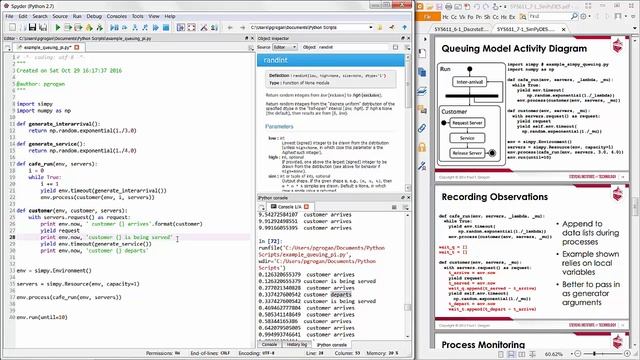Lock the Object inspector with the lock toggle
The height and width of the screenshot is (360, 640).
click(x=395, y=47)
